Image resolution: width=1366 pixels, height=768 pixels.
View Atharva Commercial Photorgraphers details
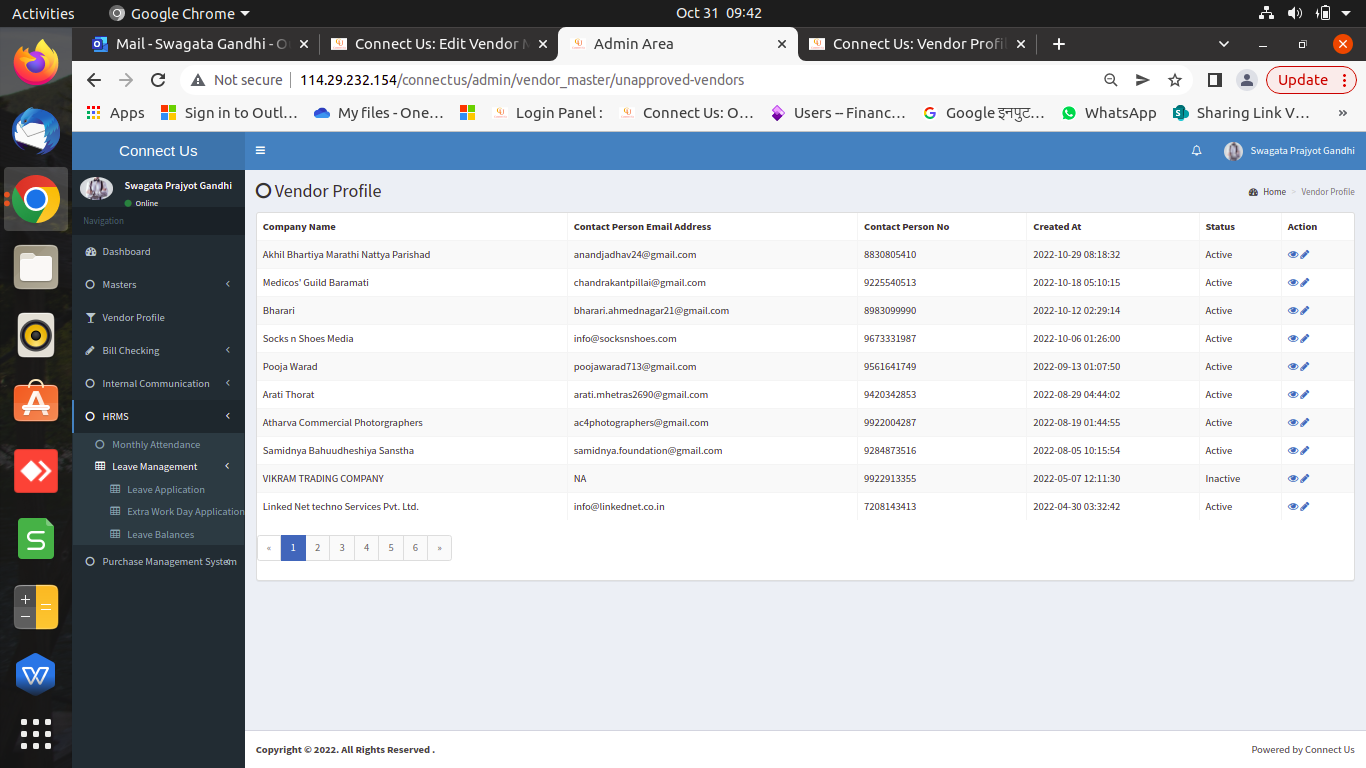pyautogui.click(x=1293, y=423)
